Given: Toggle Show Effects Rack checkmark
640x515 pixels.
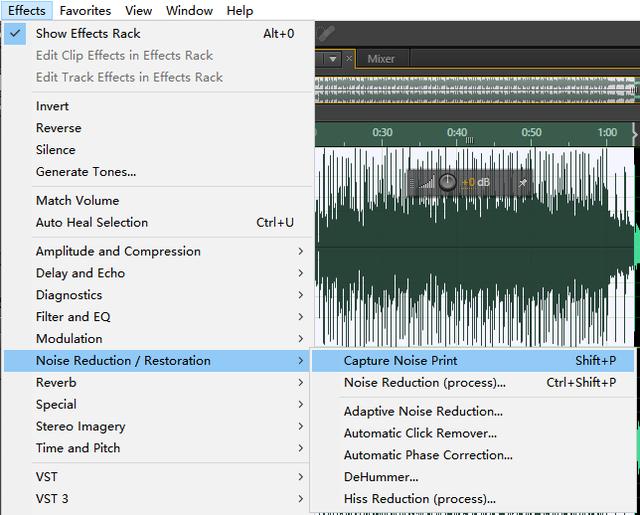Looking at the screenshot, I should [15, 33].
